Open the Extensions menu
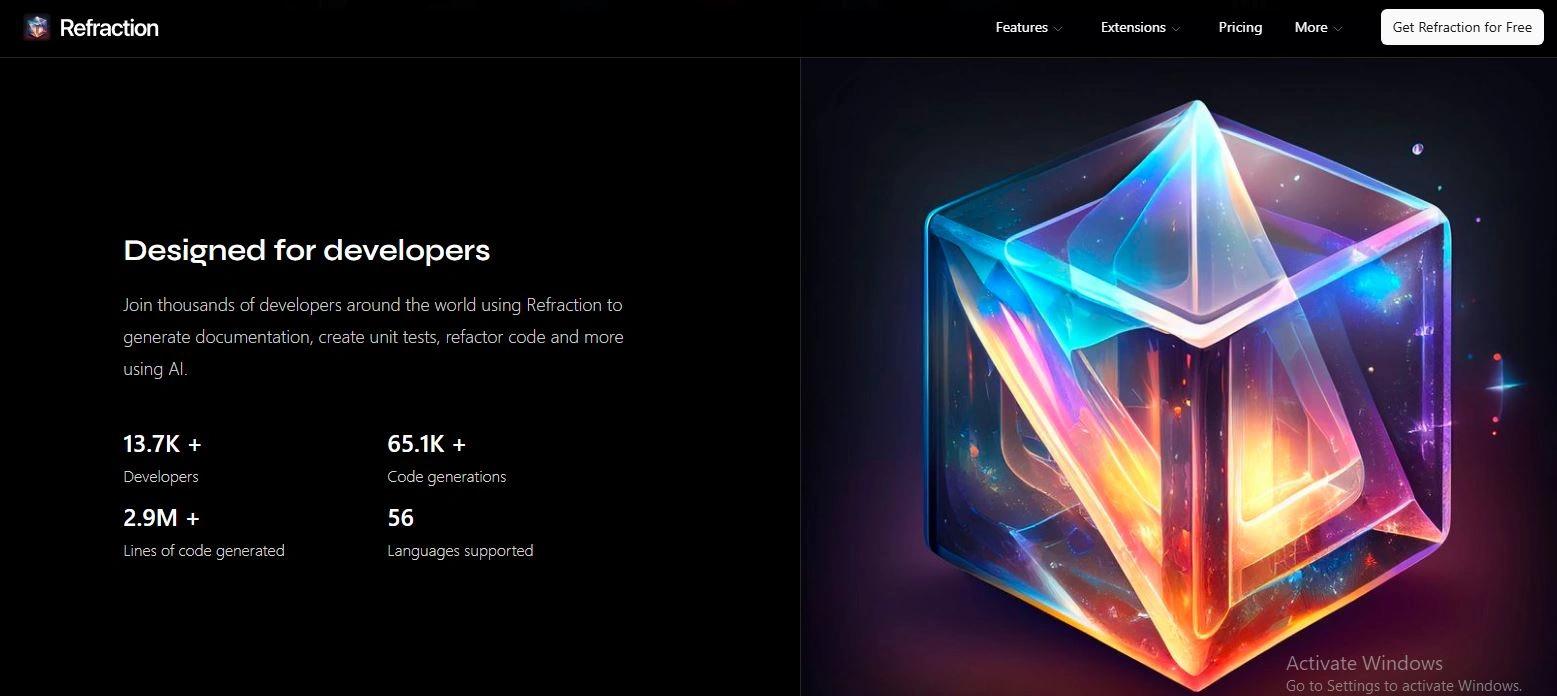This screenshot has width=1557, height=696. [1133, 27]
